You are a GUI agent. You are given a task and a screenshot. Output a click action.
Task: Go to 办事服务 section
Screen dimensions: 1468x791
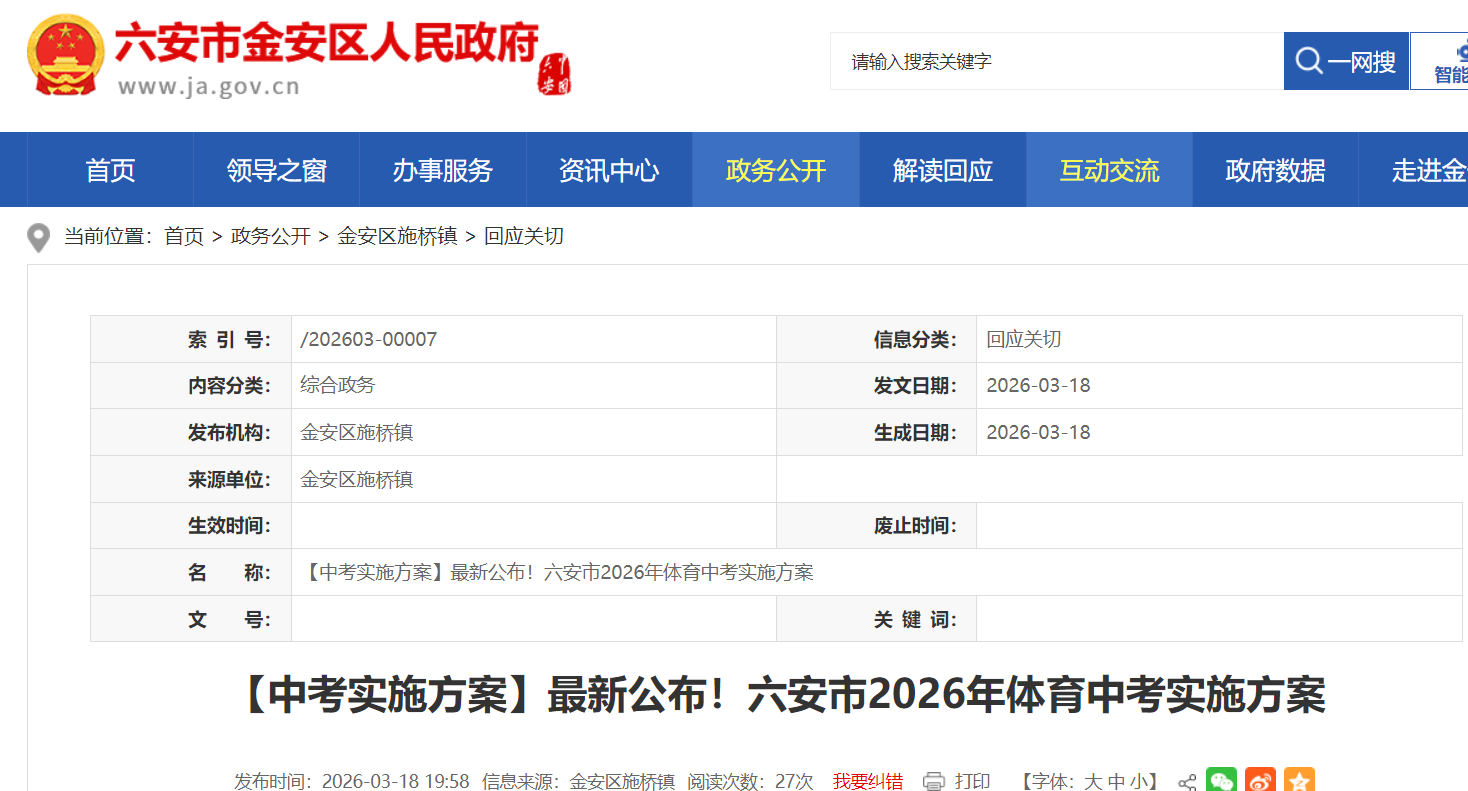[442, 171]
